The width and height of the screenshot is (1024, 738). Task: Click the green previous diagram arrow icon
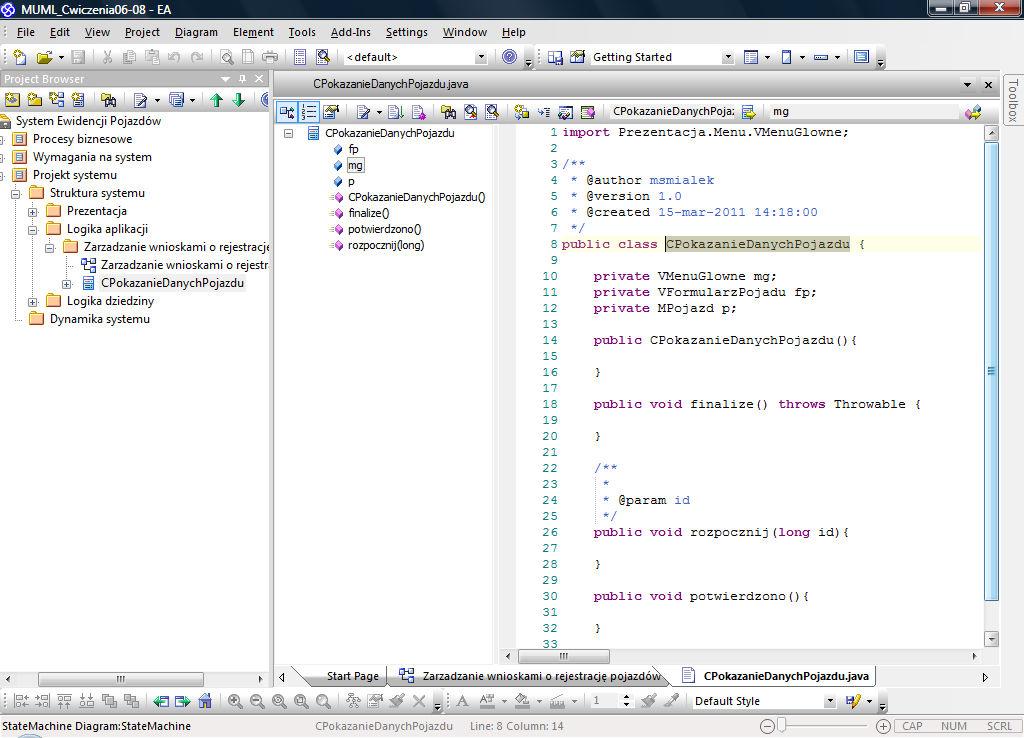(x=161, y=701)
